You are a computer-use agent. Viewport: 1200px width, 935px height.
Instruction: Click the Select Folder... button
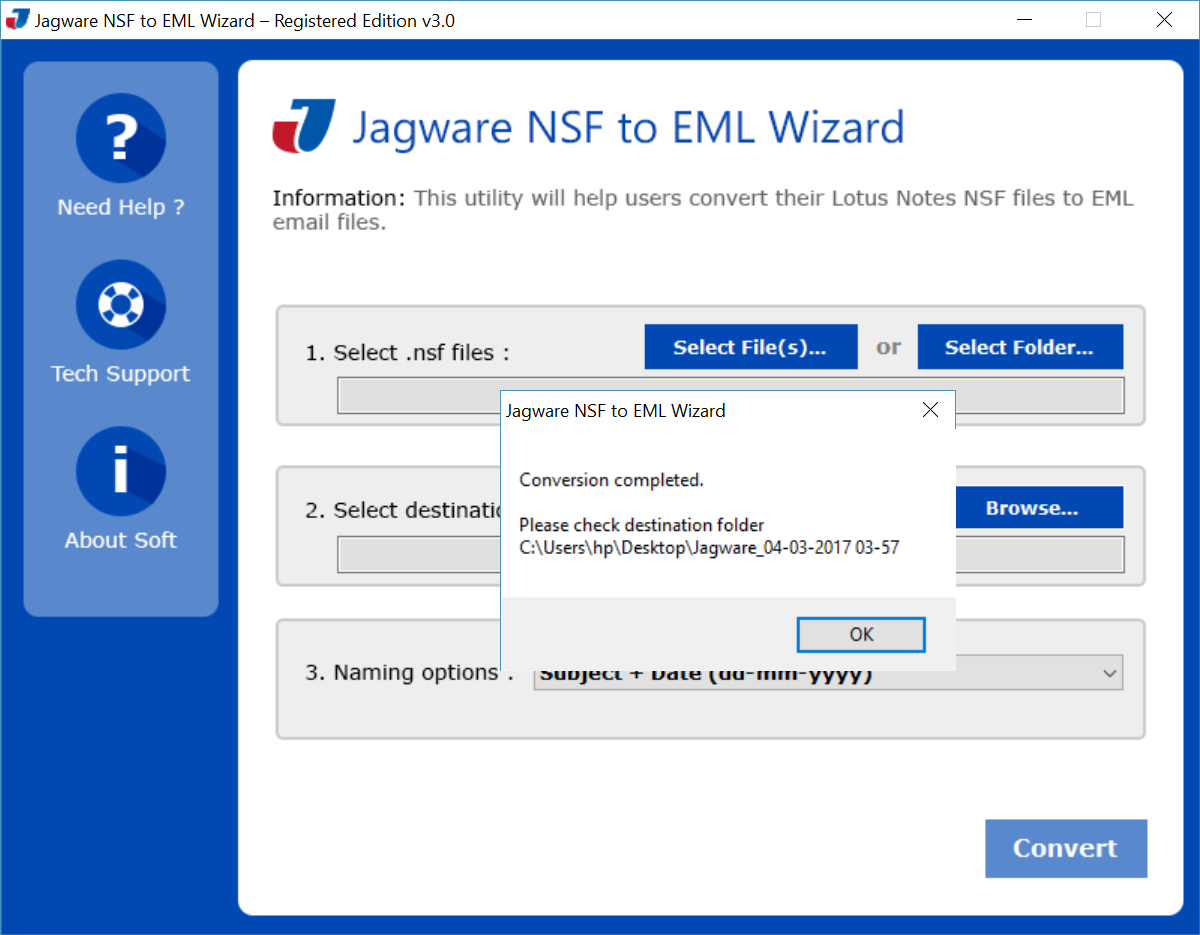pos(1020,347)
